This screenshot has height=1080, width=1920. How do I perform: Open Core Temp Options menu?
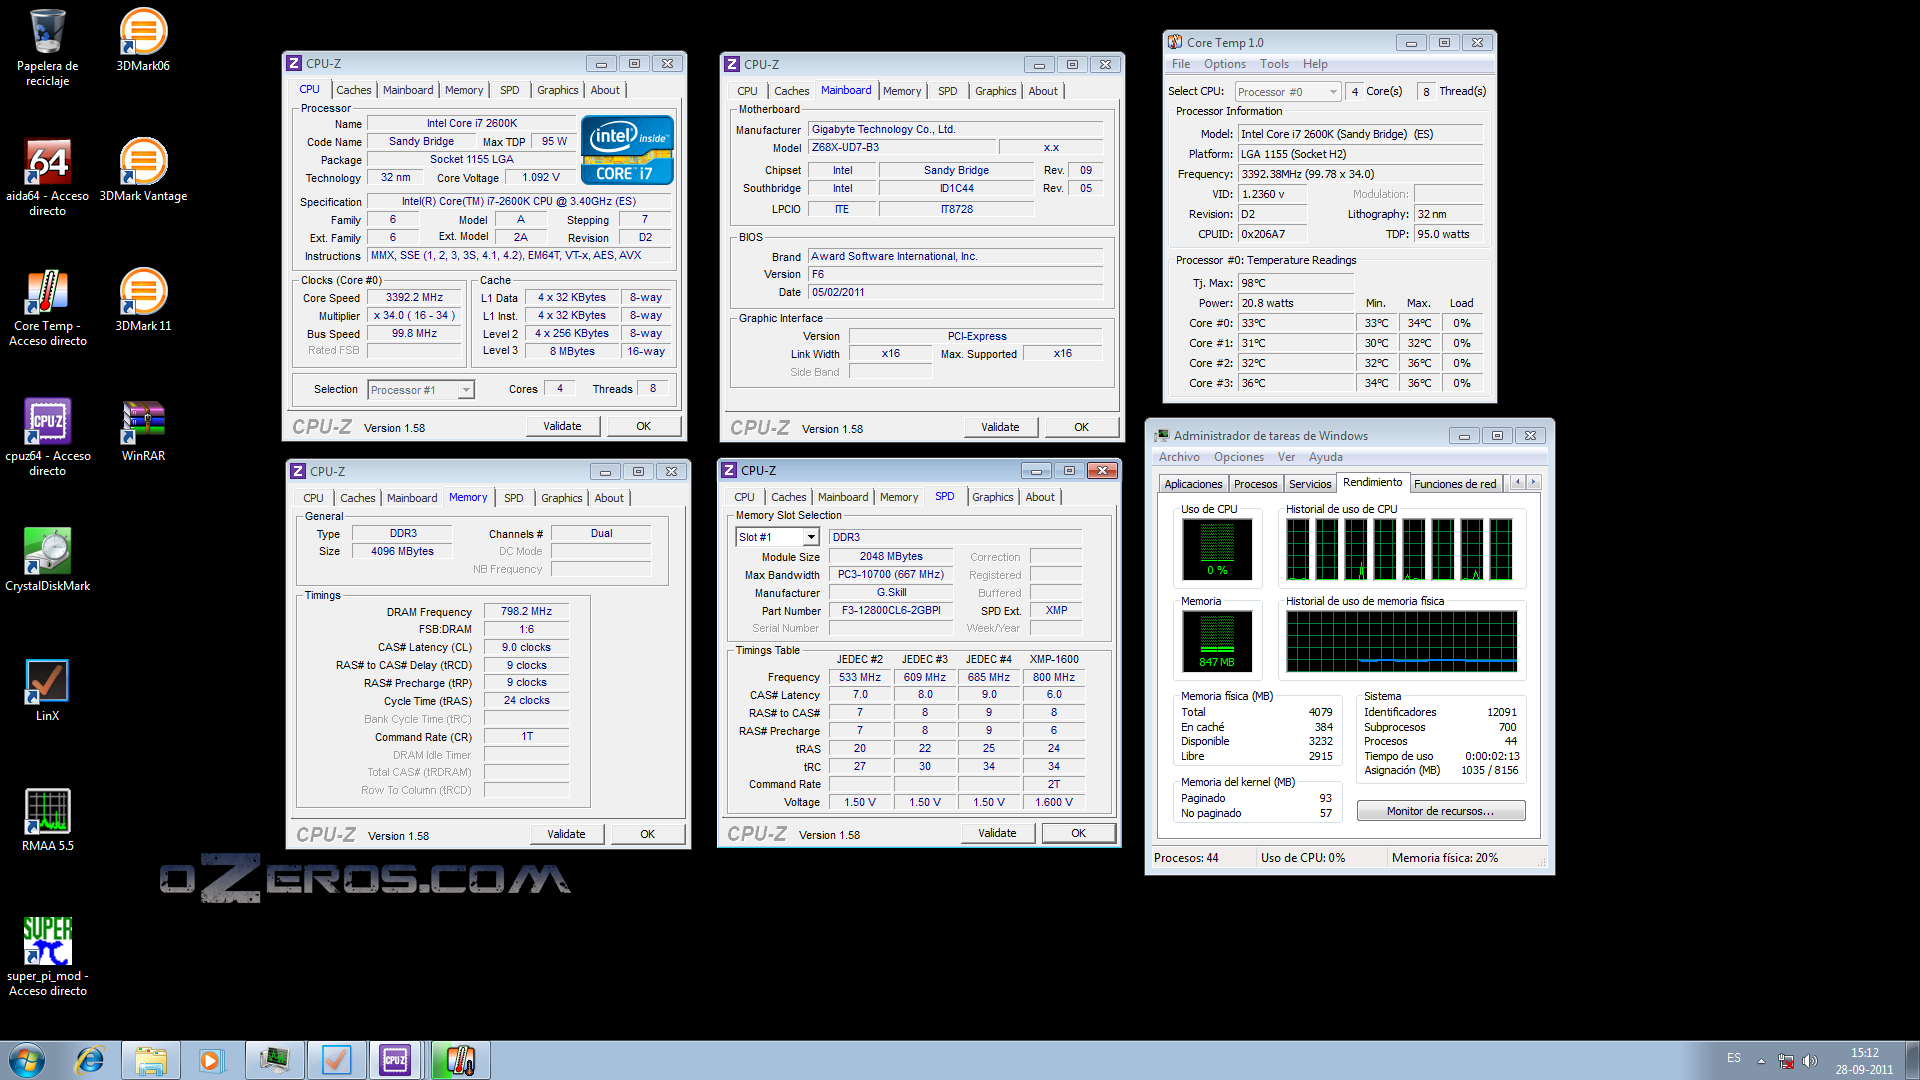point(1224,64)
